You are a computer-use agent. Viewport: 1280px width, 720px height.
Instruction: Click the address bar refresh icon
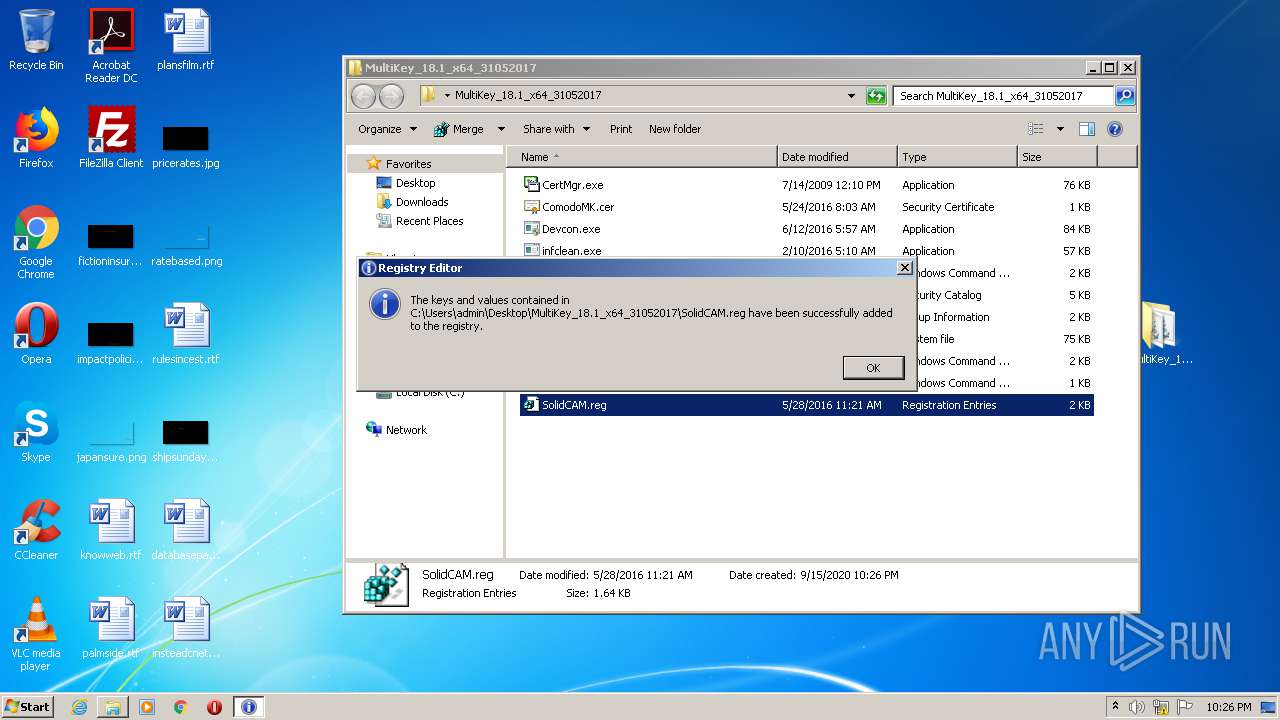876,96
